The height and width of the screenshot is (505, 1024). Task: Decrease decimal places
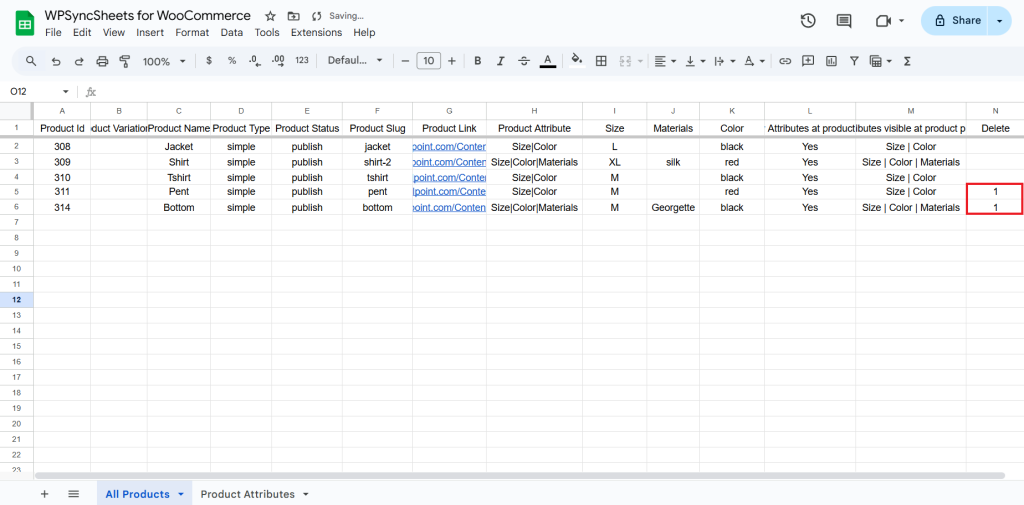pyautogui.click(x=255, y=61)
